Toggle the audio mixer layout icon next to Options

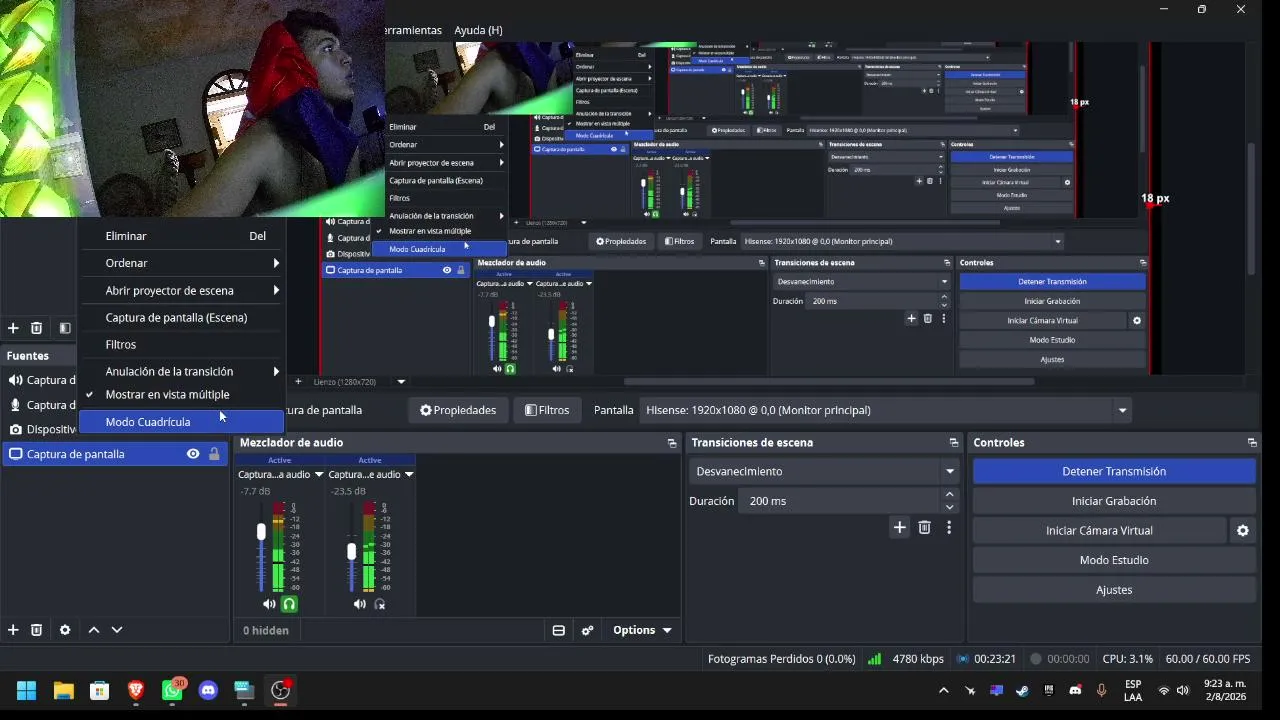coord(559,630)
